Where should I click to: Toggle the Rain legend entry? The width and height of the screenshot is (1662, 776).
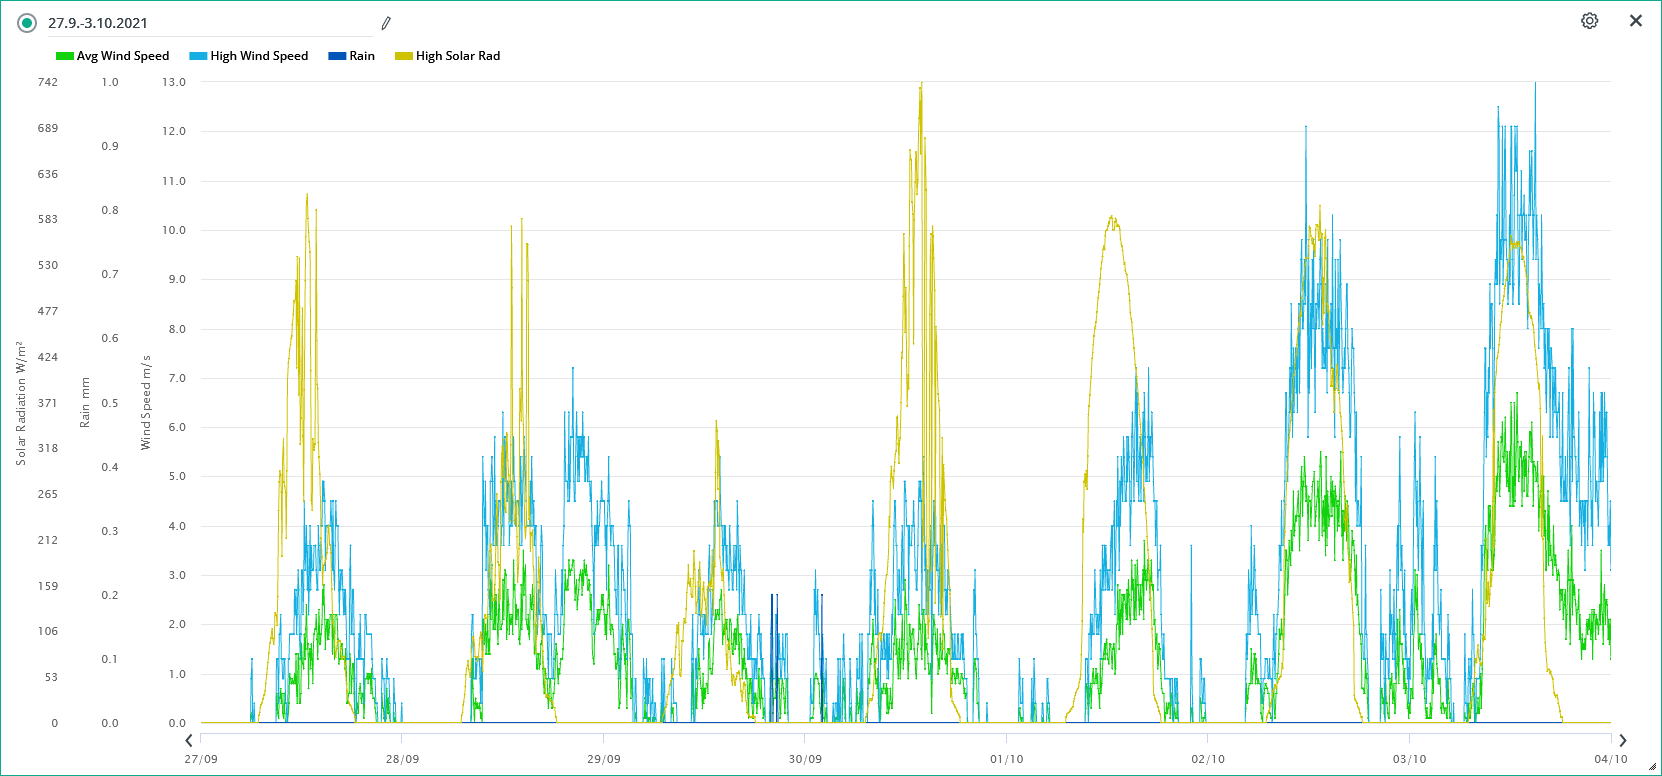click(361, 56)
